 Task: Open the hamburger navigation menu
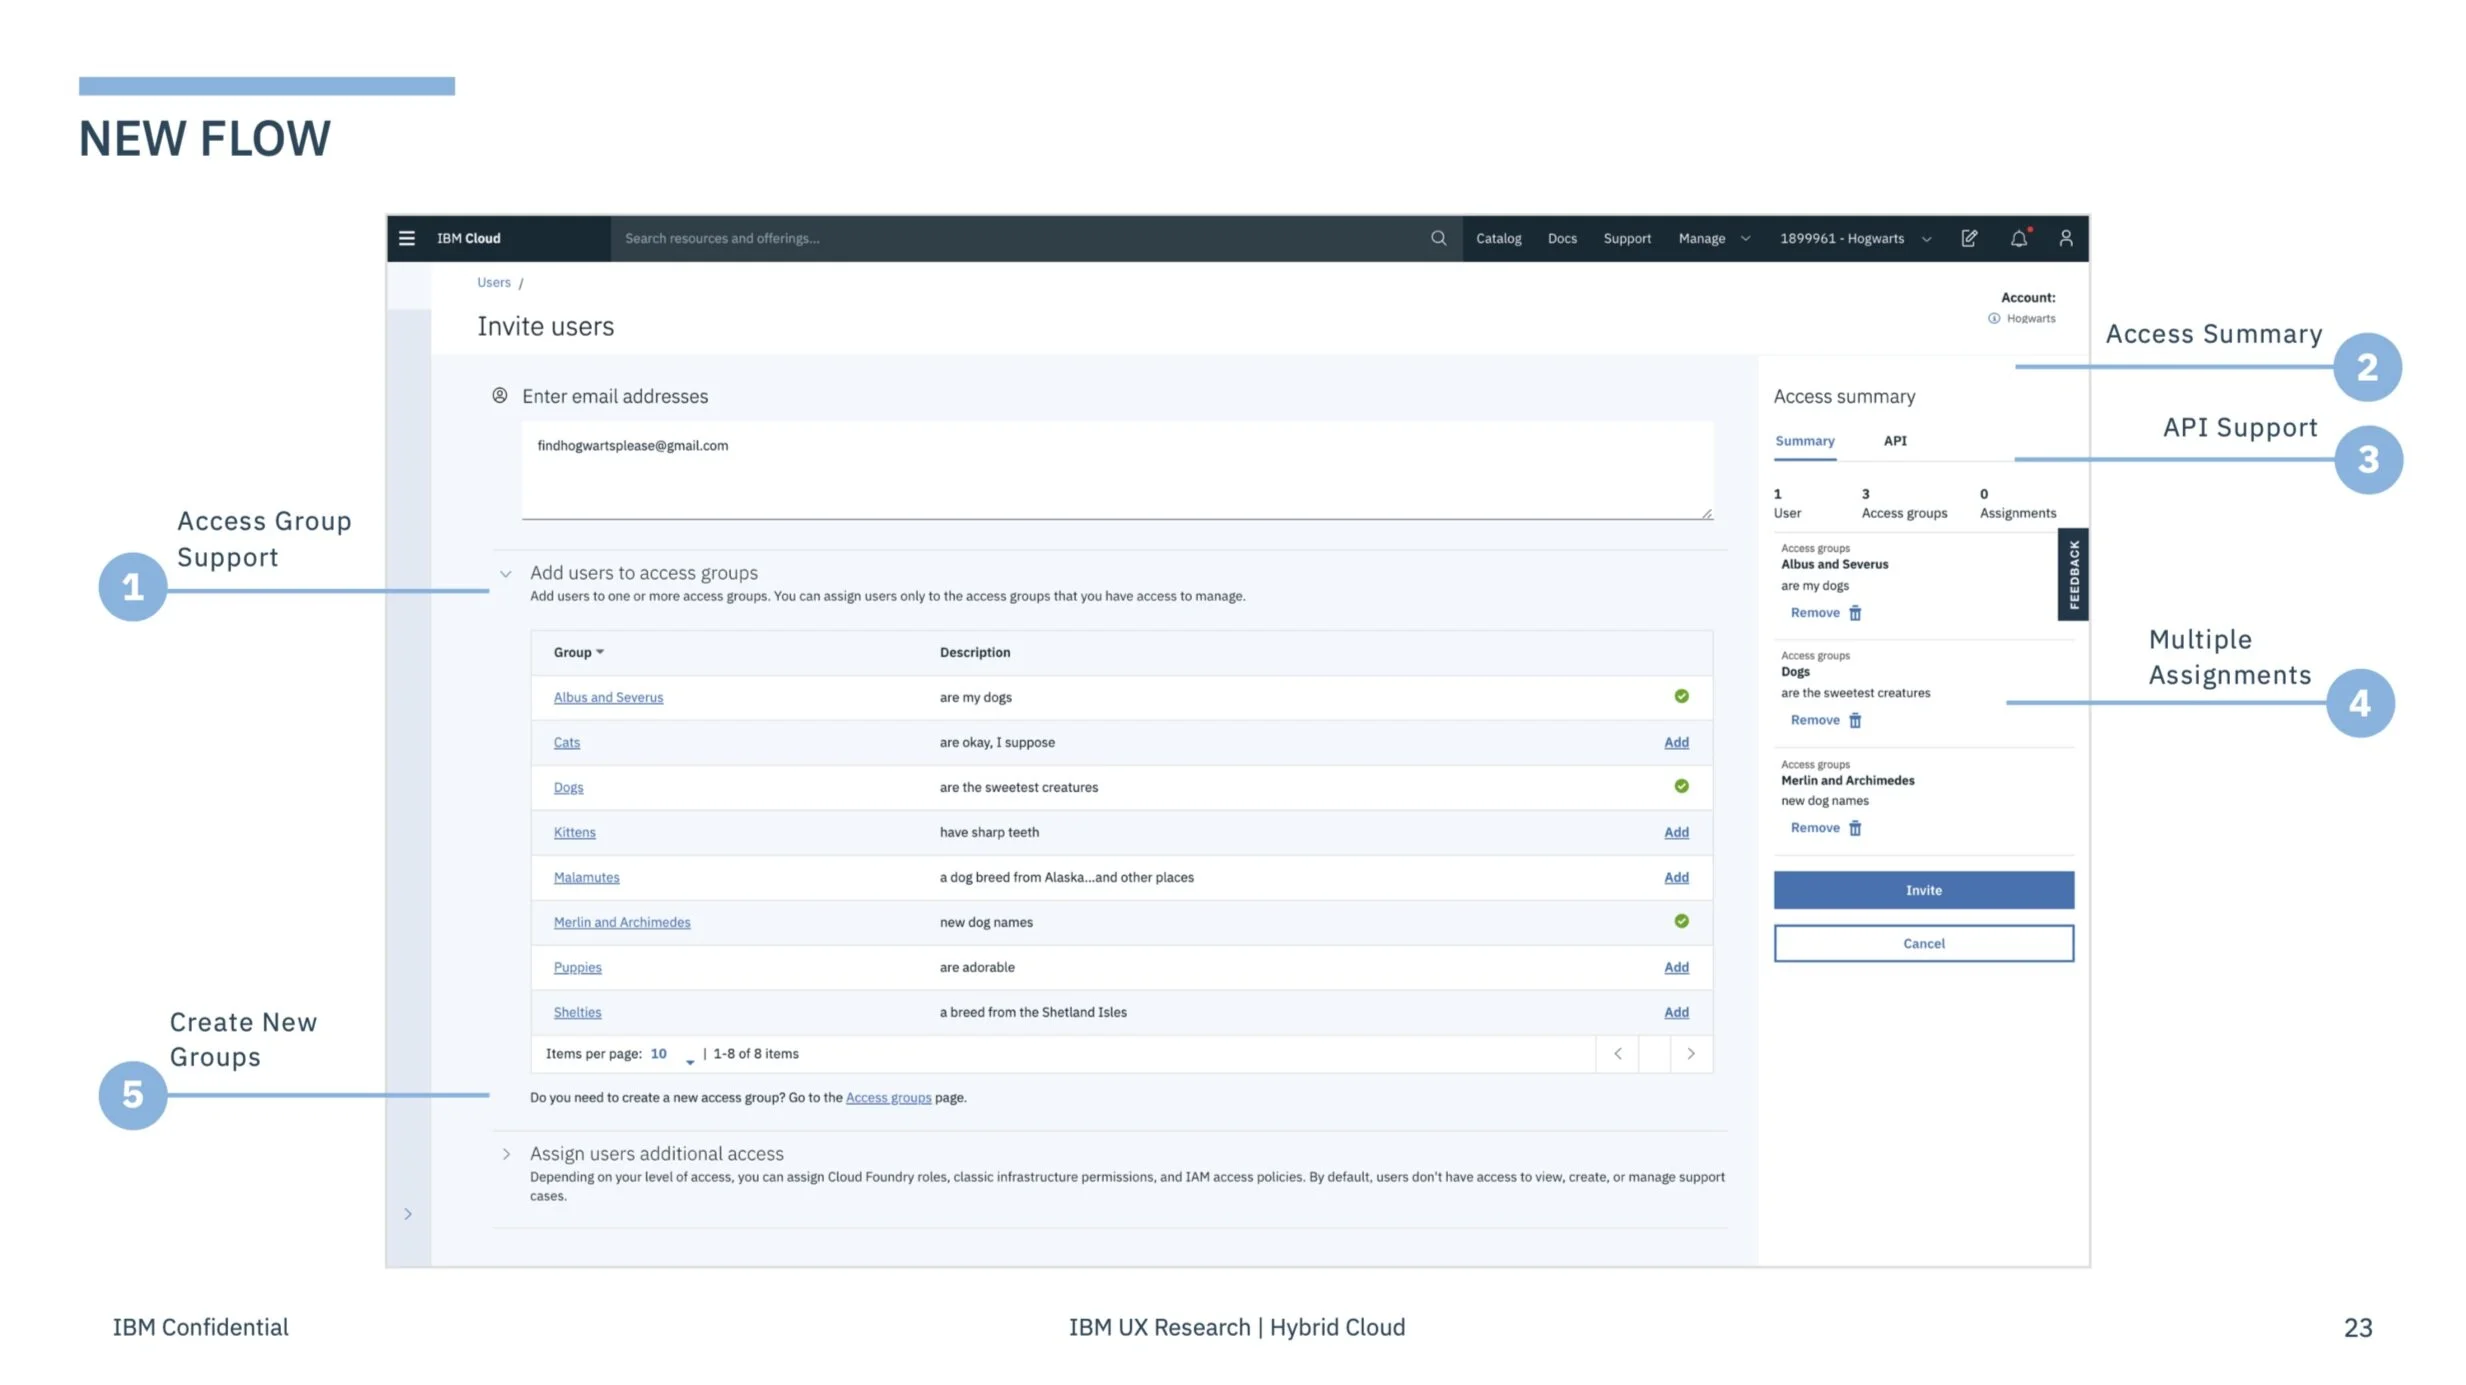[x=406, y=238]
